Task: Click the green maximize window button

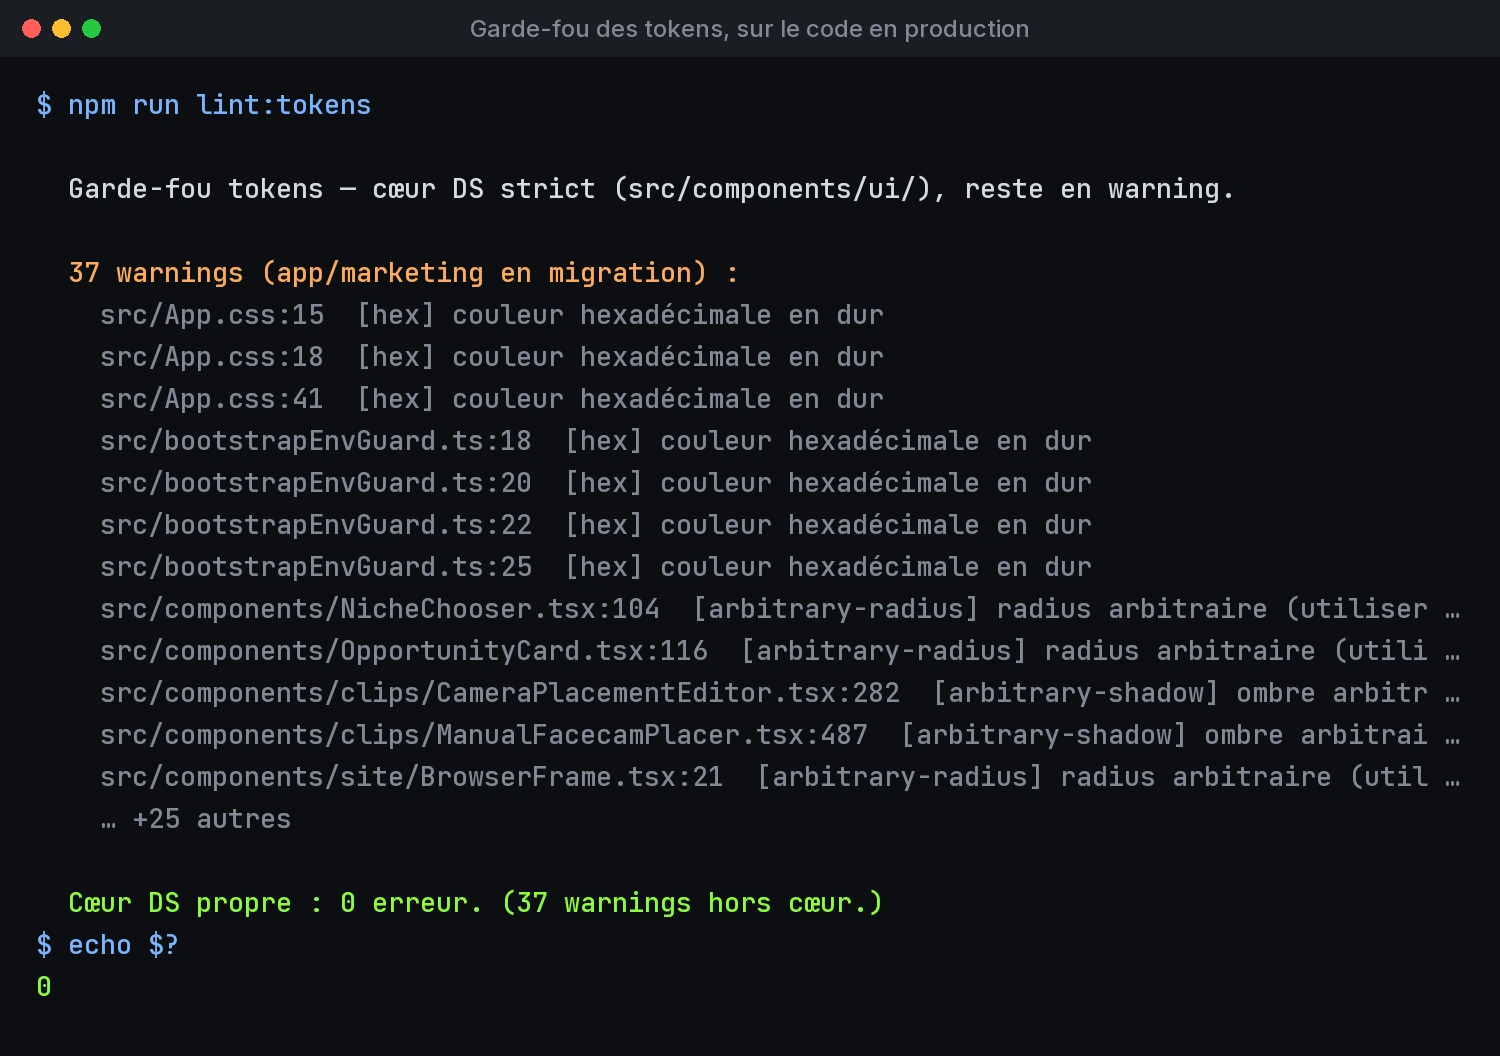Action: (91, 29)
